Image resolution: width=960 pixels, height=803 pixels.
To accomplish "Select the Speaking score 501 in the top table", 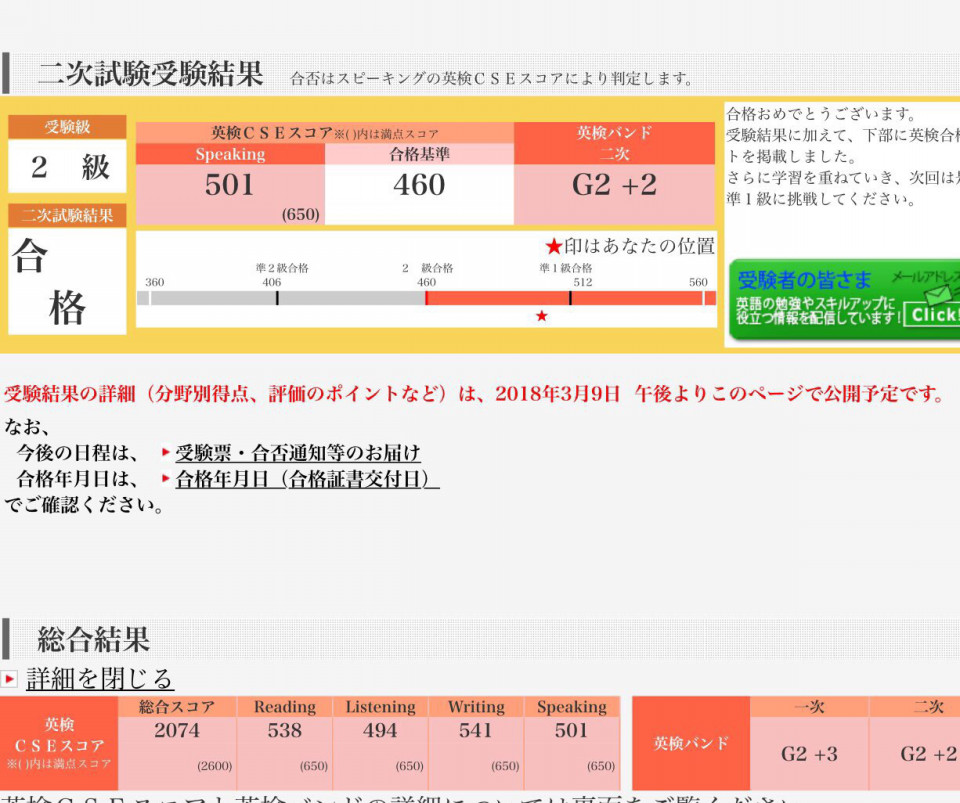I will point(230,185).
